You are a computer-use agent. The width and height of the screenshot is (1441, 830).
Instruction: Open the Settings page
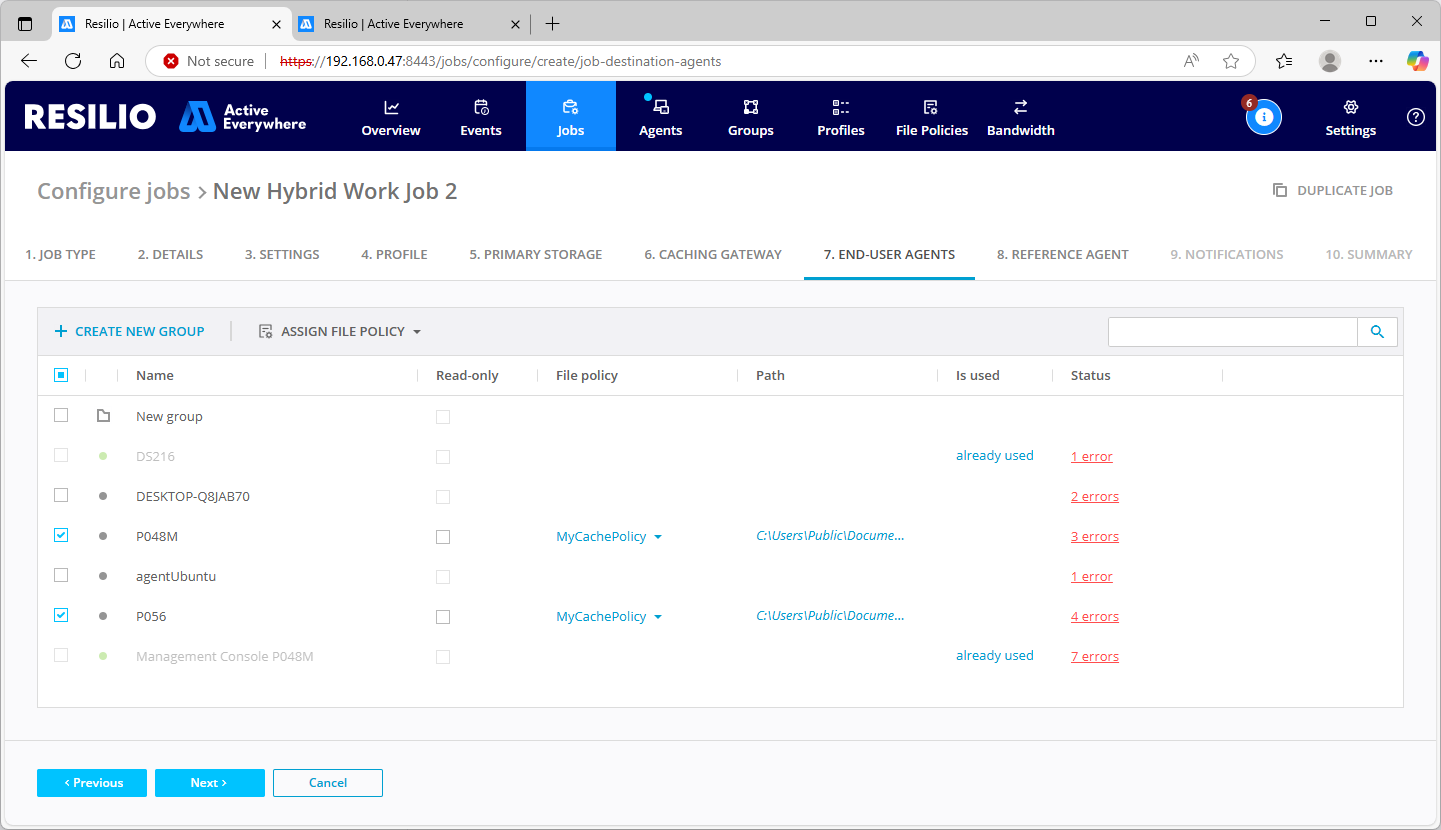click(x=1350, y=116)
